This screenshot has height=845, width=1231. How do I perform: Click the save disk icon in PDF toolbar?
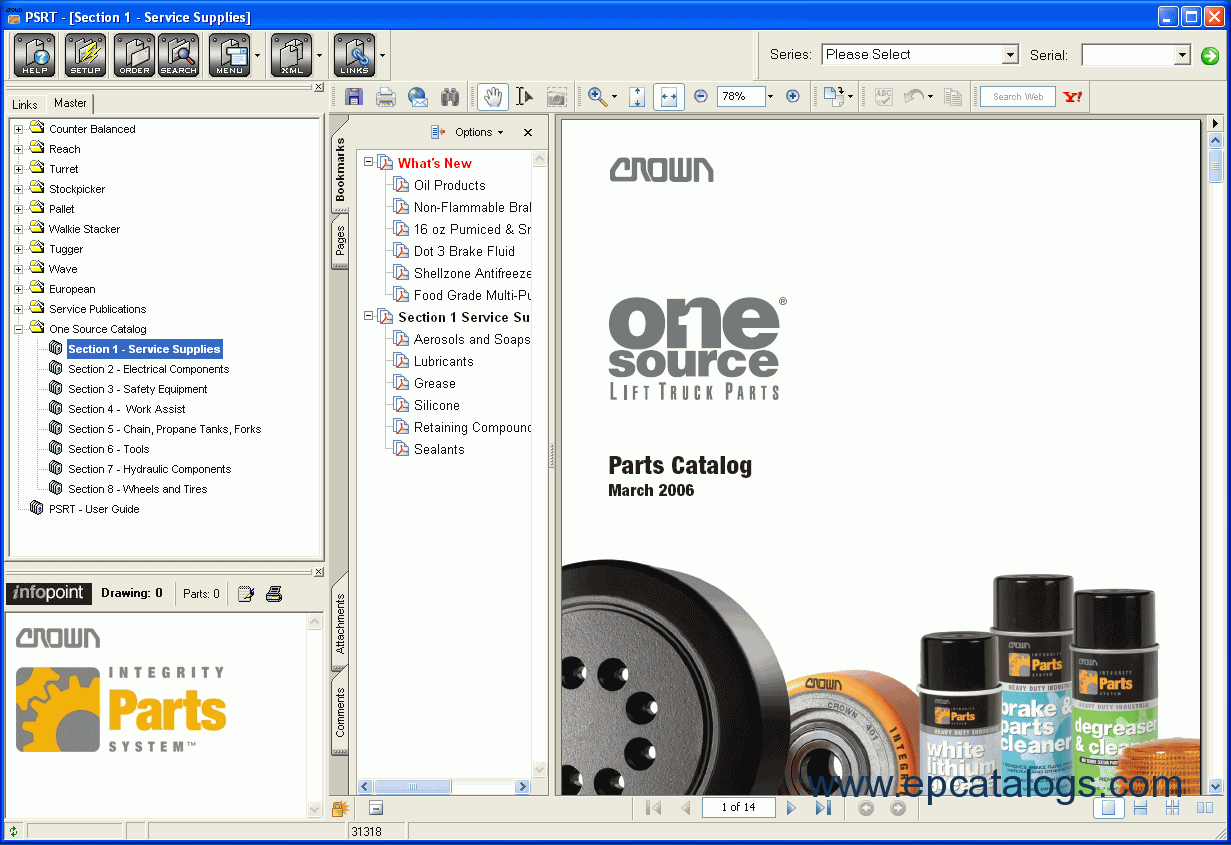click(354, 97)
